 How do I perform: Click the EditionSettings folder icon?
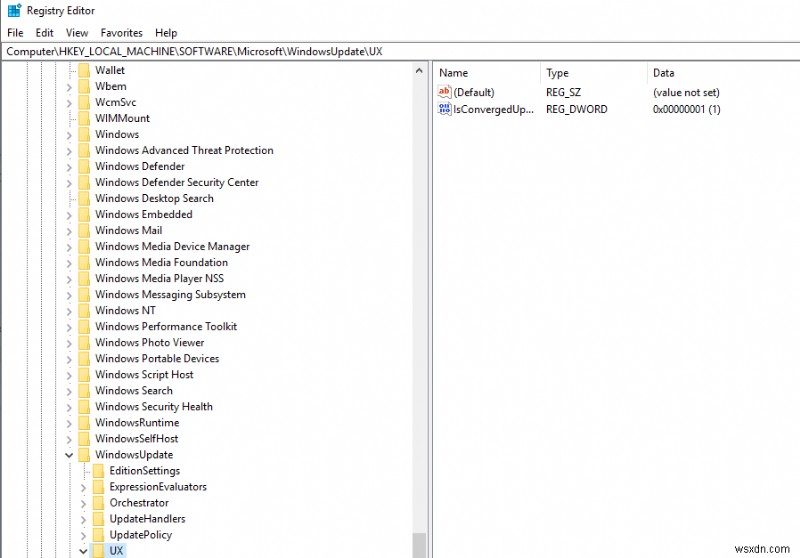tap(98, 470)
